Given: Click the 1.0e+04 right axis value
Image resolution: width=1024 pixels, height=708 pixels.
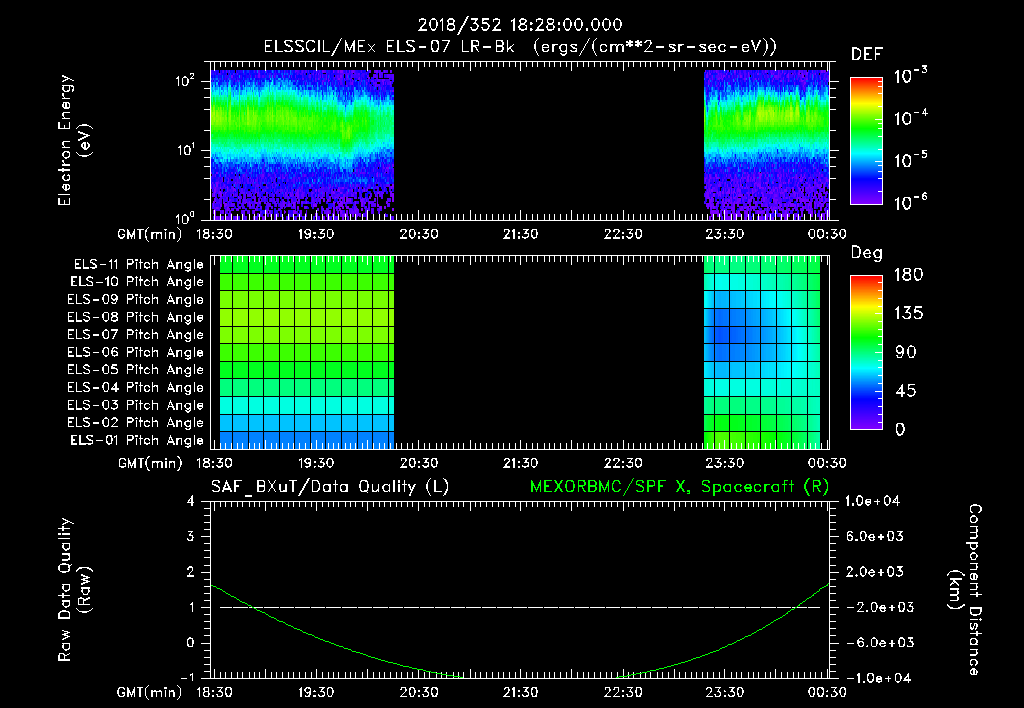Looking at the screenshot, I should 872,501.
